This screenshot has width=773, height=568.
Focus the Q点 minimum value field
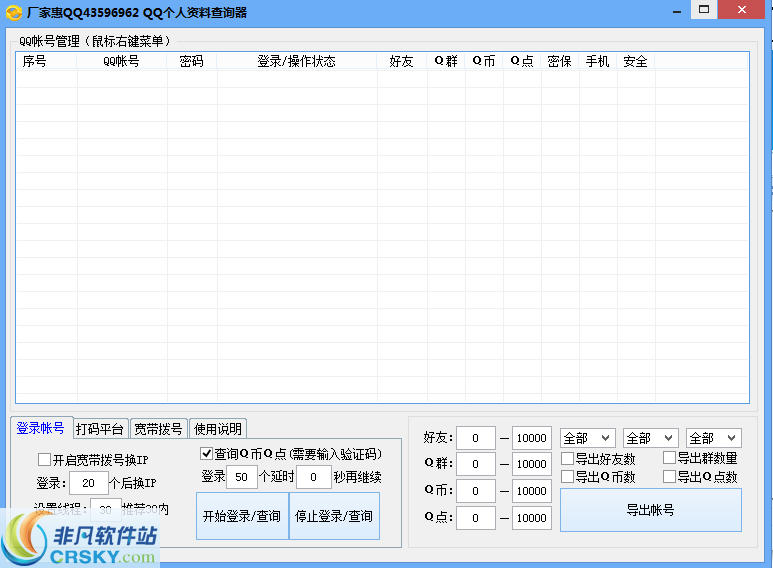pos(476,518)
